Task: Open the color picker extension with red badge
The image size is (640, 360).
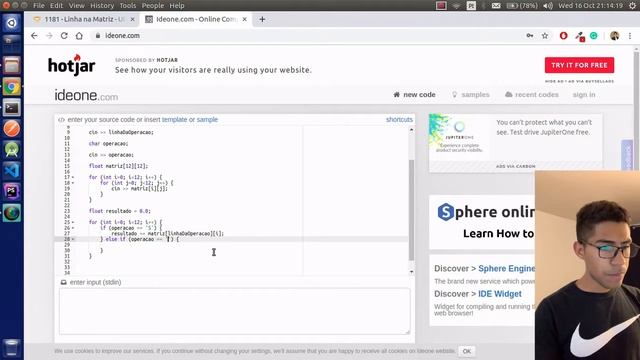Action: (580, 36)
